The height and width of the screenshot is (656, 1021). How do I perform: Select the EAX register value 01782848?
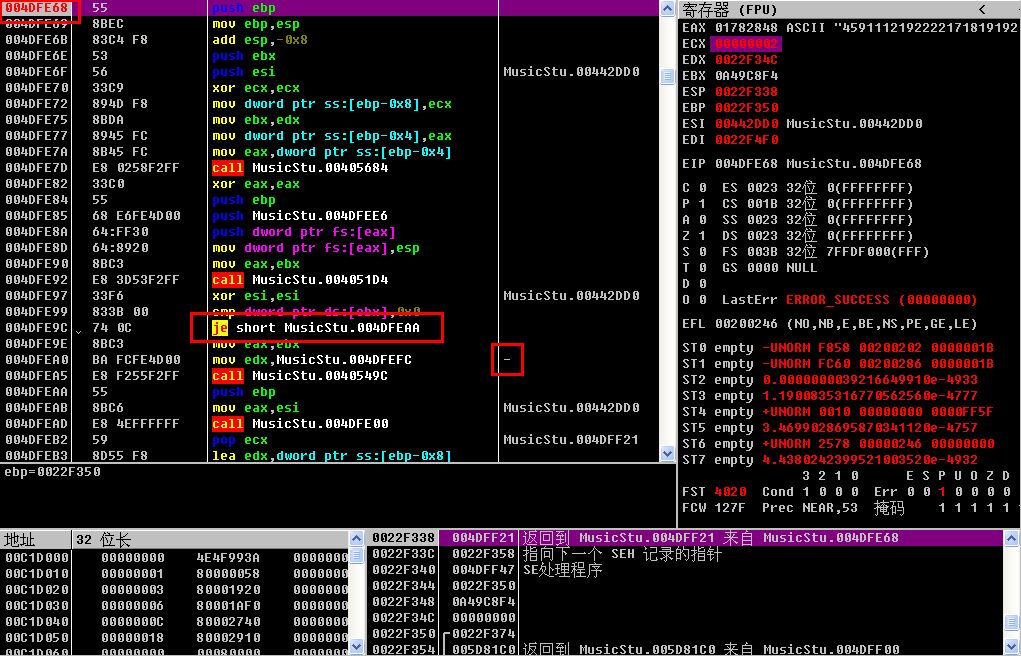pos(746,28)
